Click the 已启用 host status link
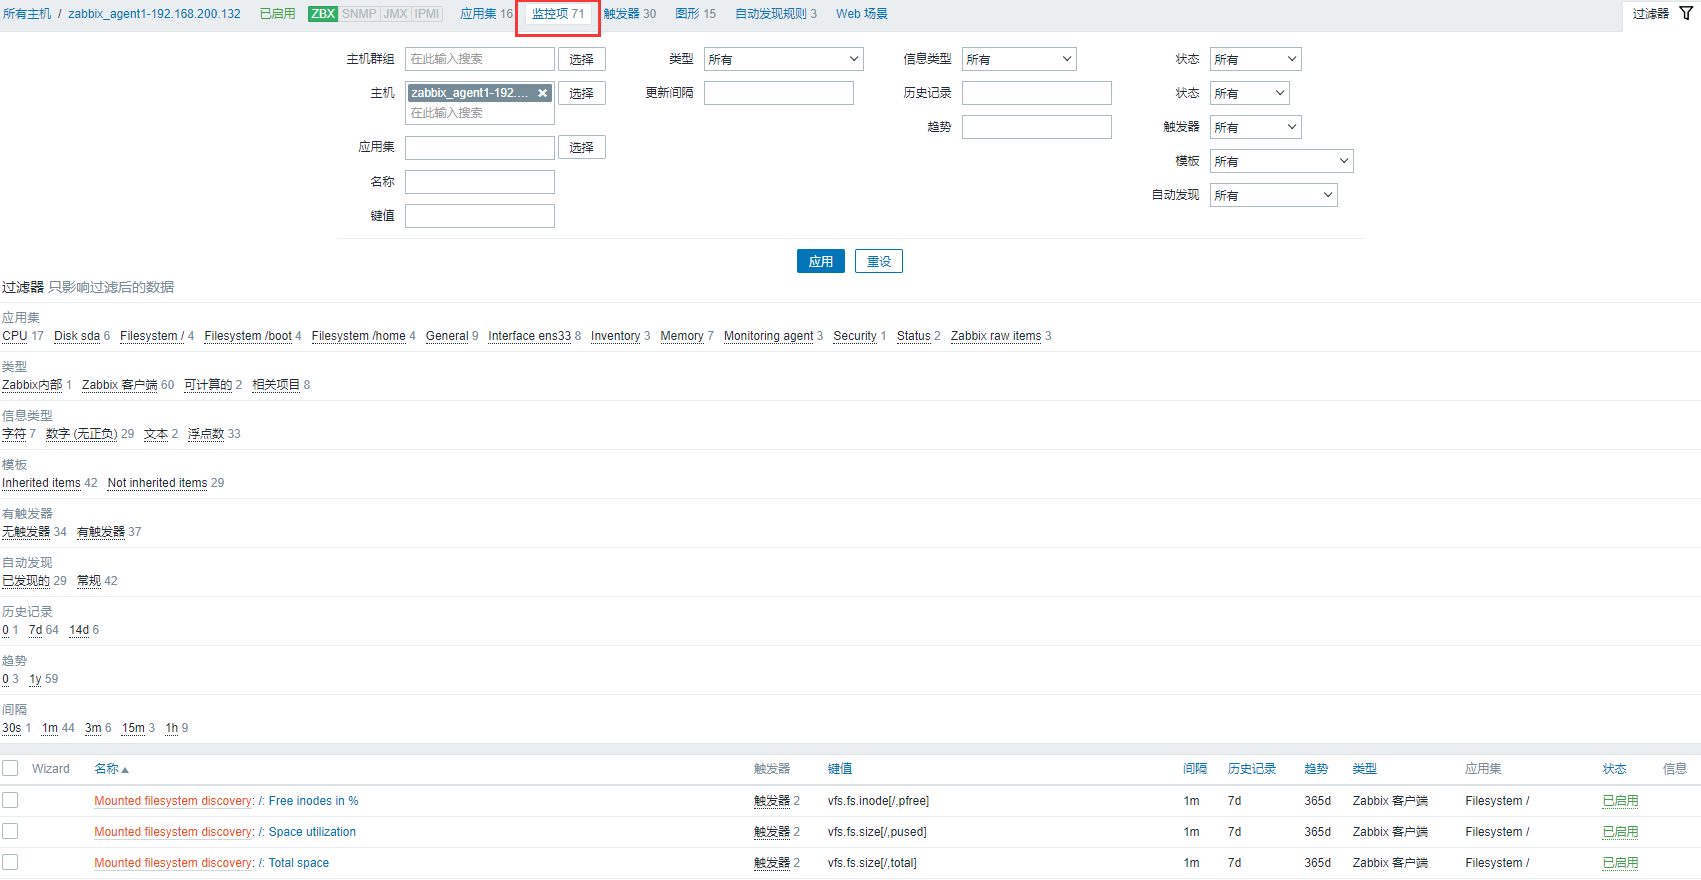Image resolution: width=1701 pixels, height=880 pixels. point(277,14)
